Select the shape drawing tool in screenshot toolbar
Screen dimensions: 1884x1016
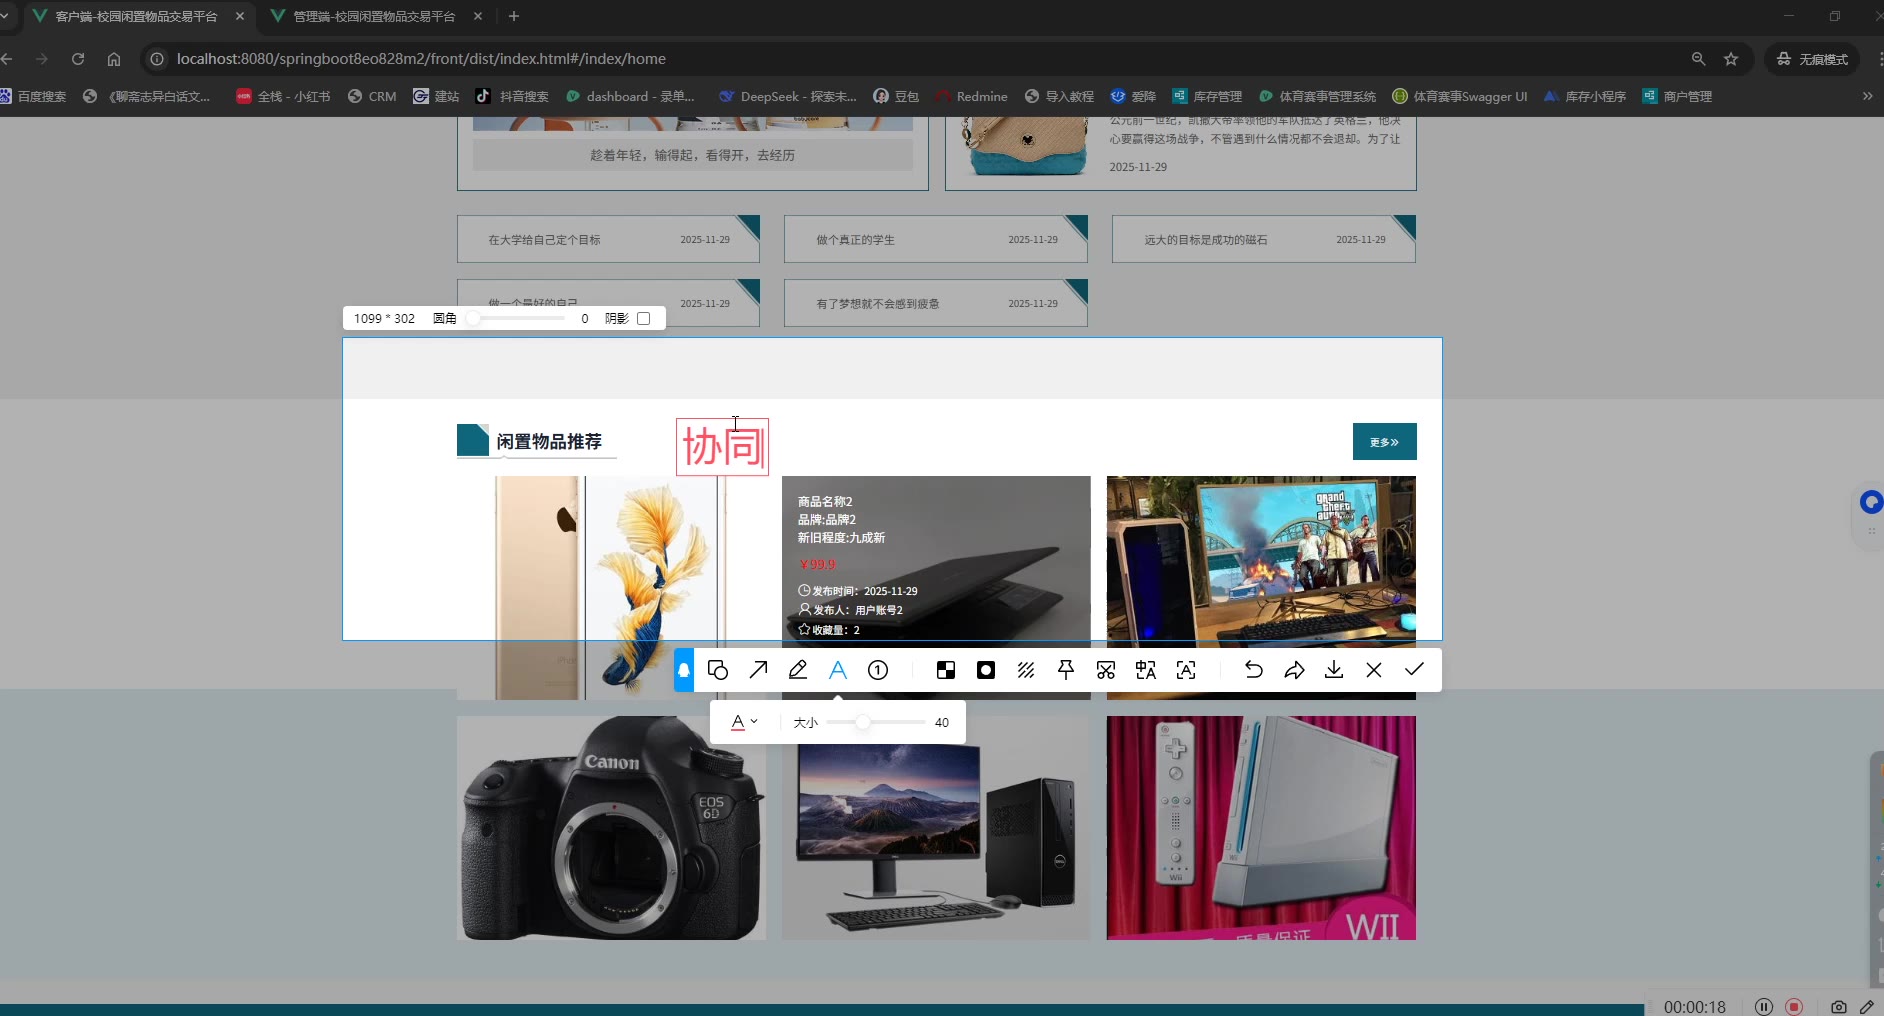[x=717, y=670]
